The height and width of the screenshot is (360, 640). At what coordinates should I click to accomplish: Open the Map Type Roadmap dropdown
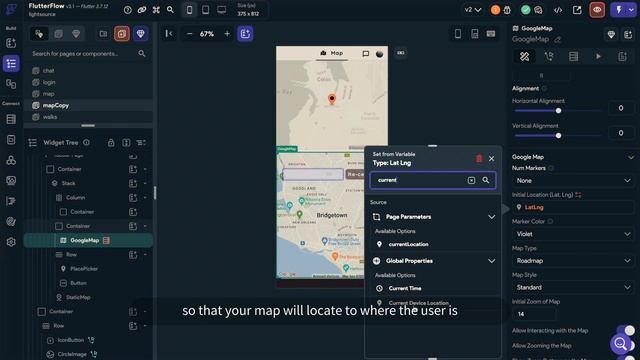click(573, 260)
